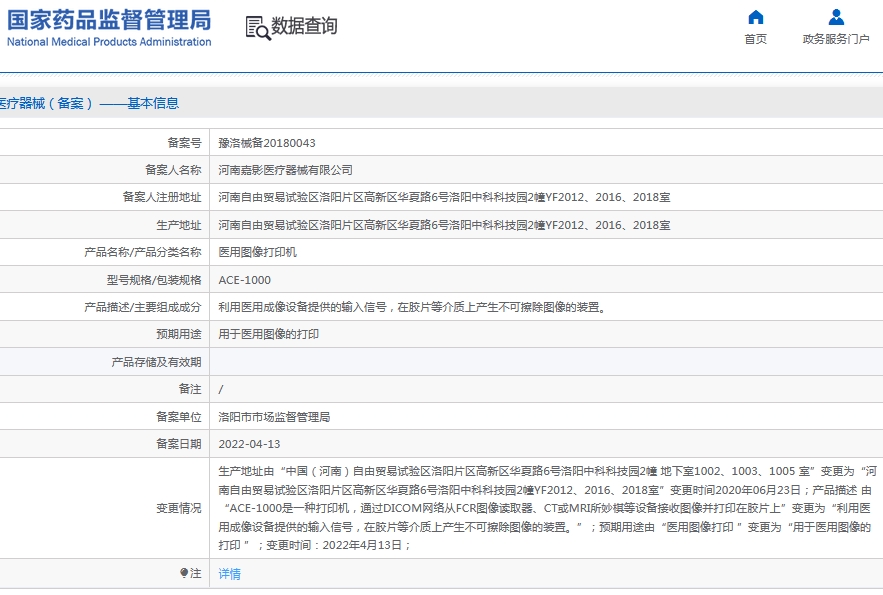Select filing date 2022-04-13
The height and width of the screenshot is (595, 883).
point(249,444)
